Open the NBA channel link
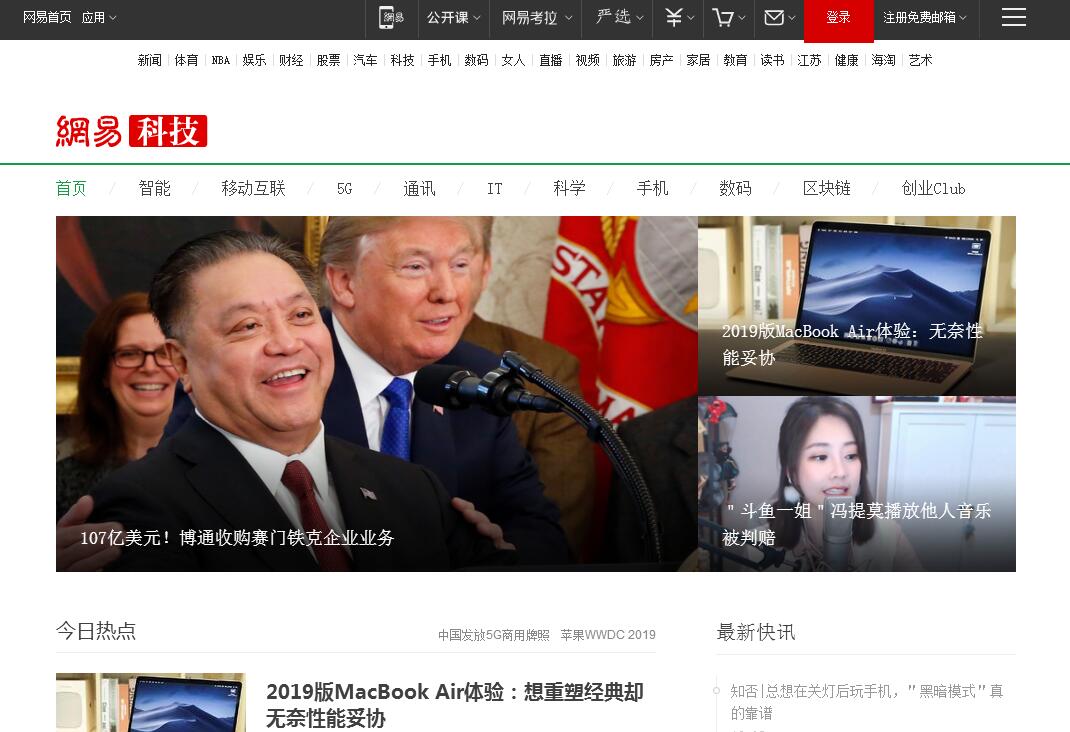1070x732 pixels. [x=220, y=60]
